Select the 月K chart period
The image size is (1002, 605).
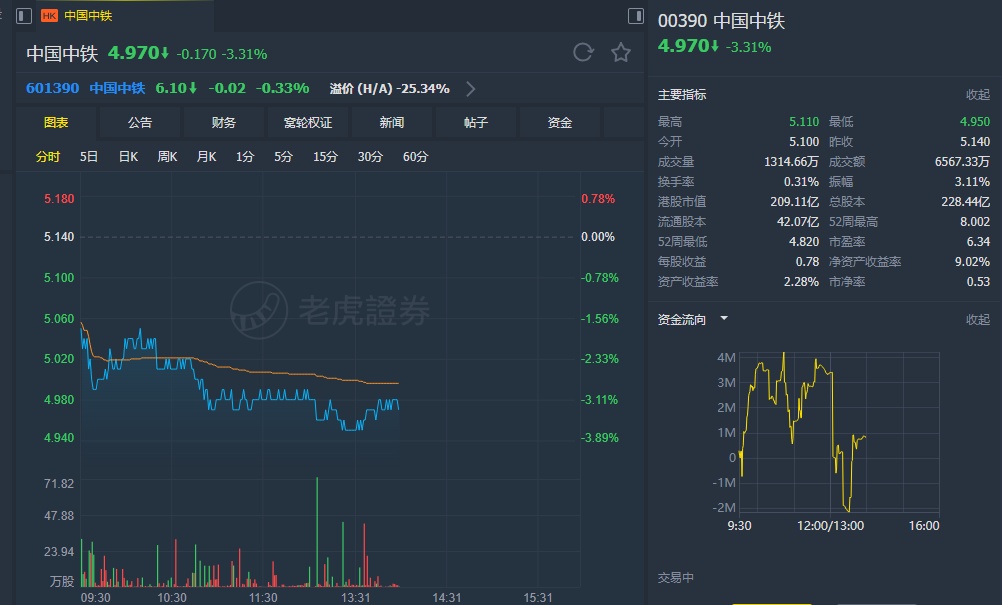(x=206, y=157)
